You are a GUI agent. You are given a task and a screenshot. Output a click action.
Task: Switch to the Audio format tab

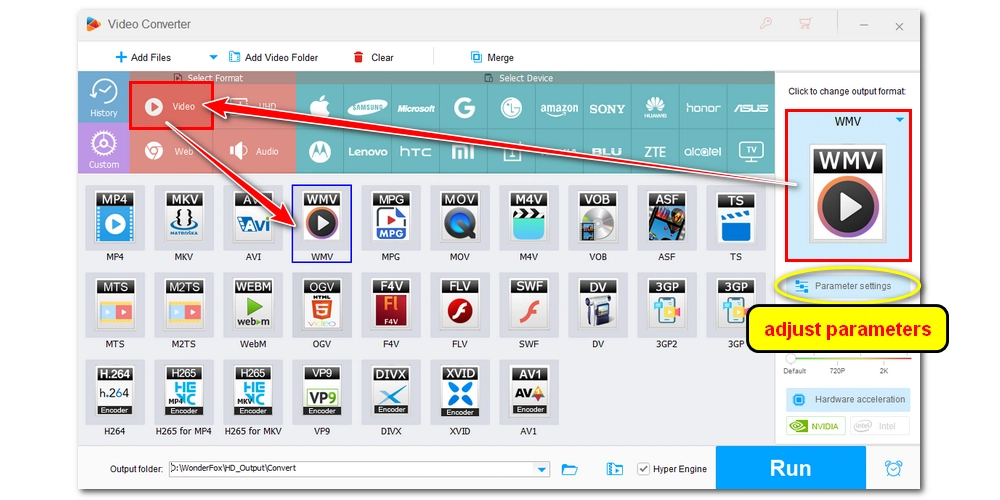click(254, 151)
